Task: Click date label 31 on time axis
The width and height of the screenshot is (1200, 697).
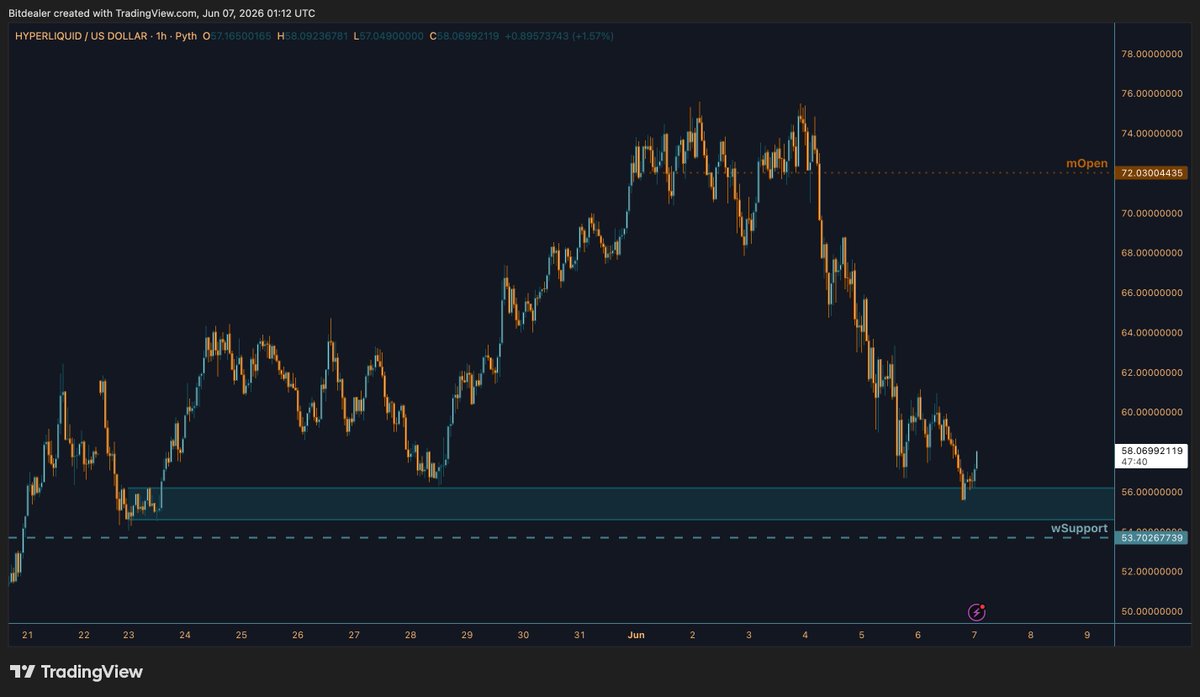Action: pos(579,635)
